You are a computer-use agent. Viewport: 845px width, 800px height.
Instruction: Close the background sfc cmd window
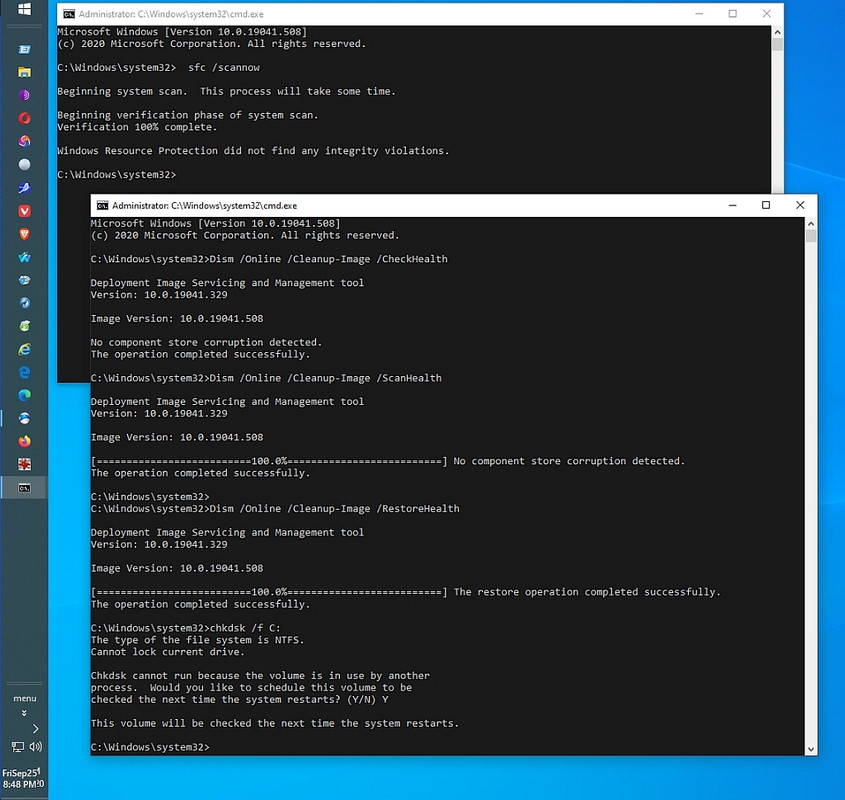767,13
